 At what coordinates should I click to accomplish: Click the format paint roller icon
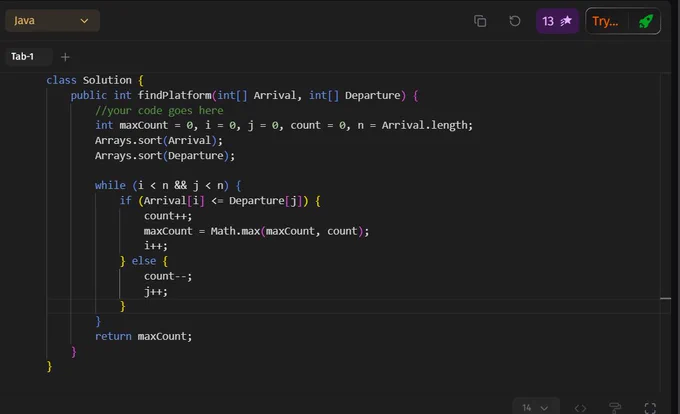(615, 407)
